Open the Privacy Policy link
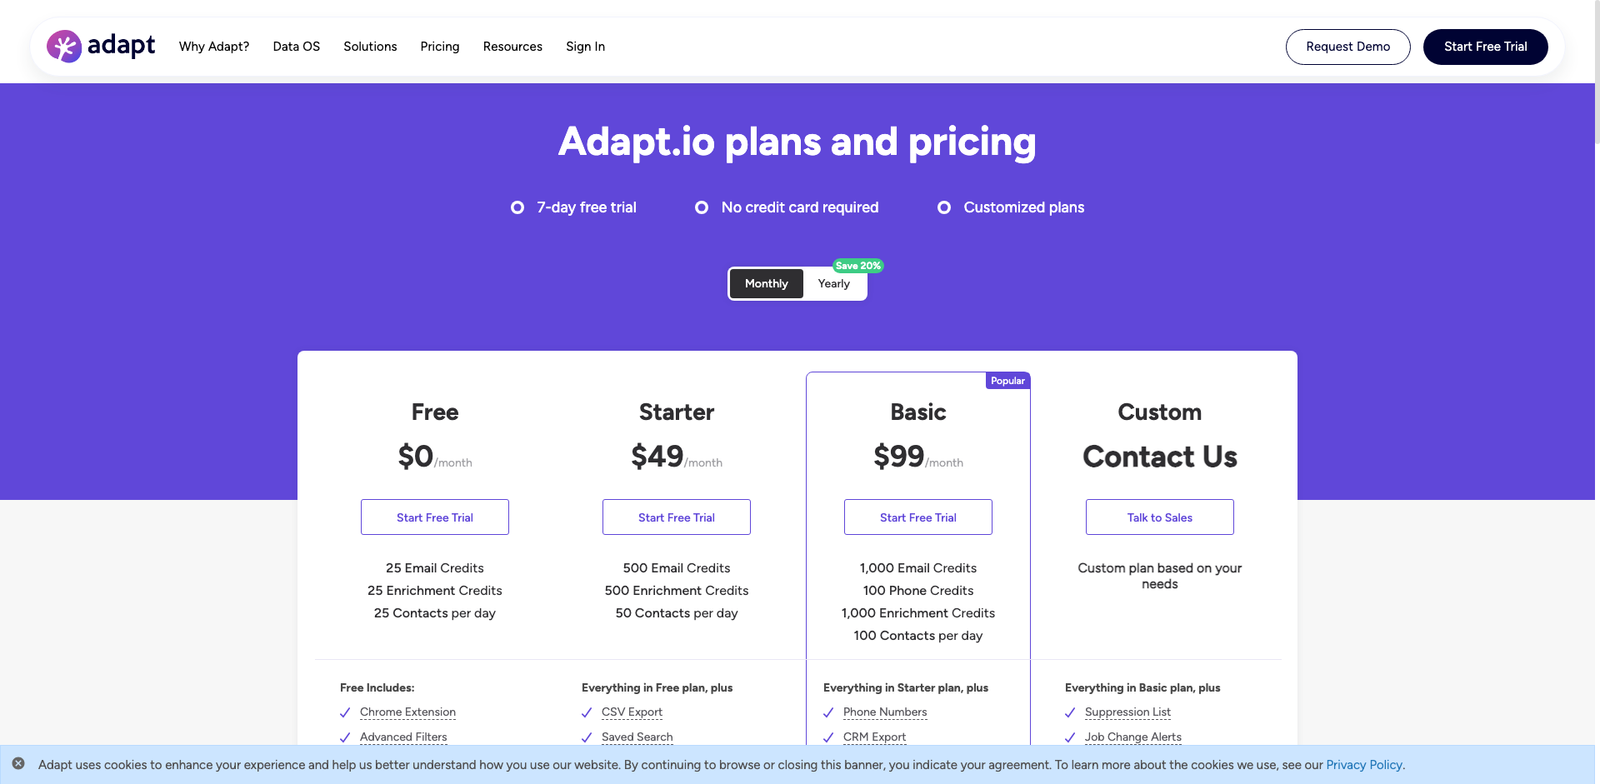 (1364, 765)
